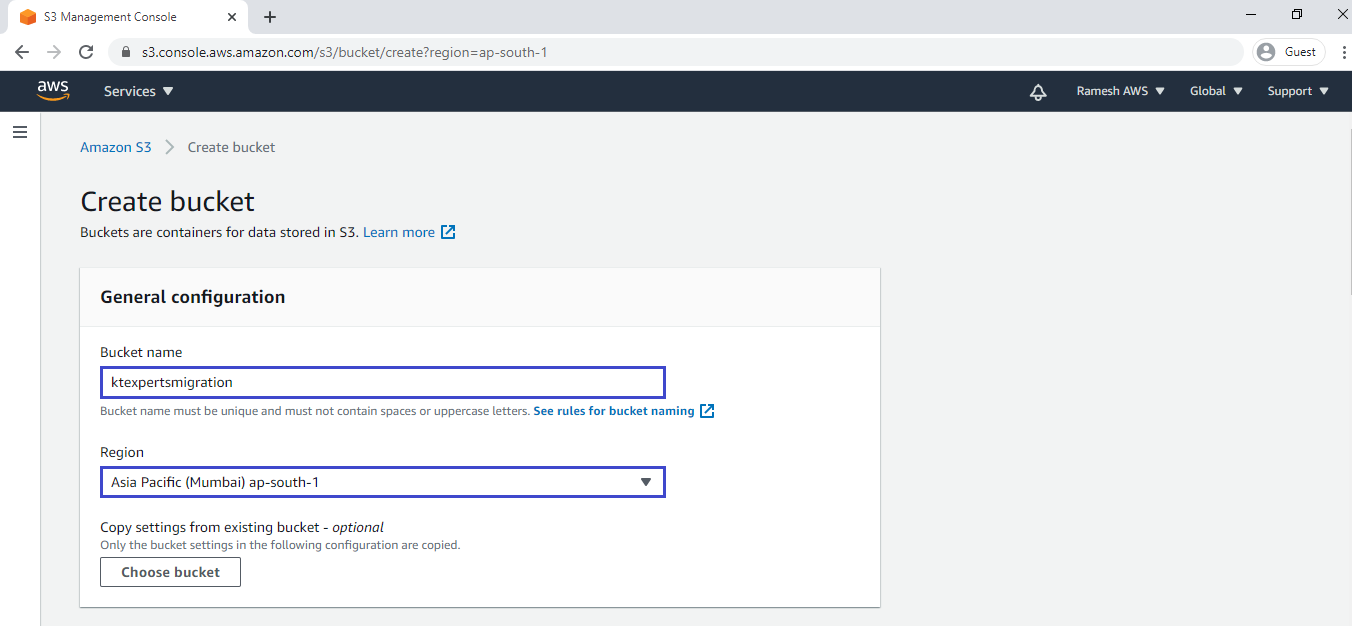Click the AWS logo home icon
Screen dimensions: 1352x626
click(53, 91)
